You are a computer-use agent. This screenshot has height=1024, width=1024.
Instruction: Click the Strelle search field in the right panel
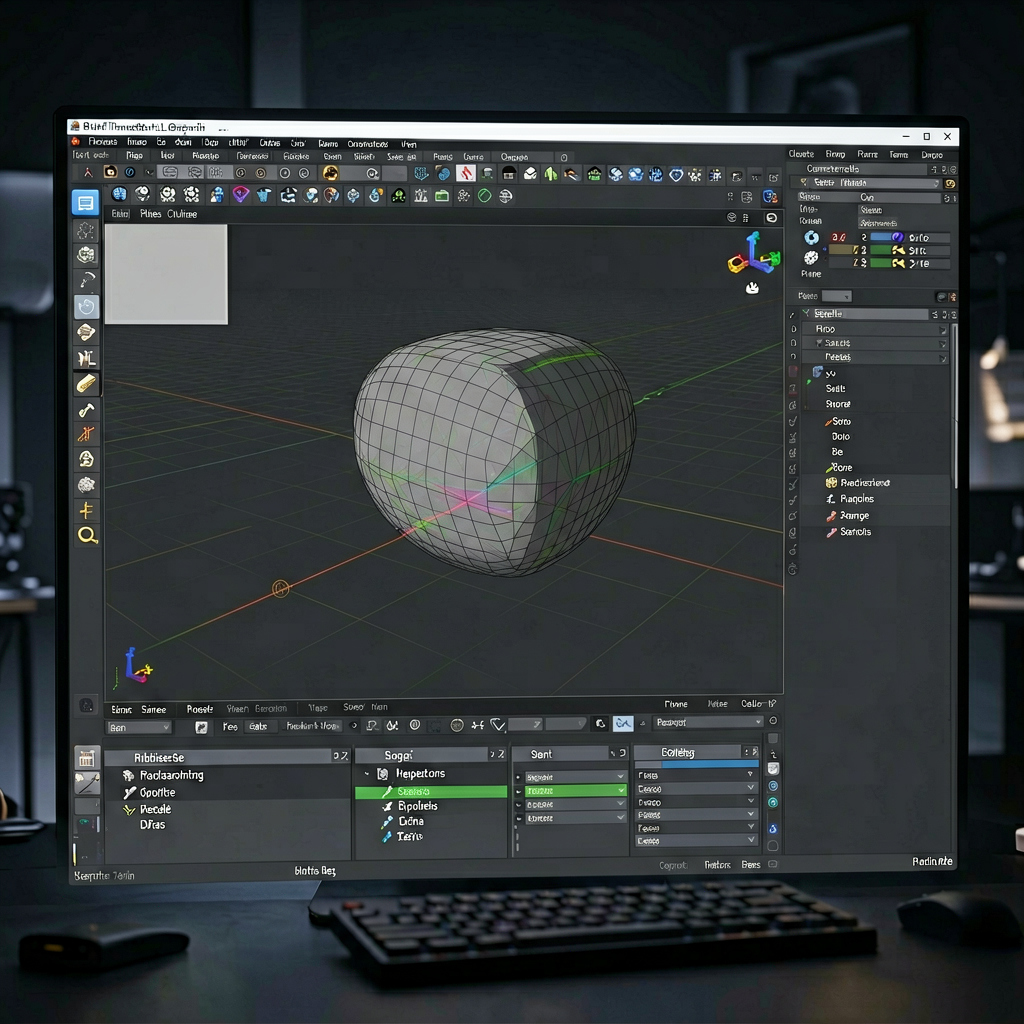point(869,314)
